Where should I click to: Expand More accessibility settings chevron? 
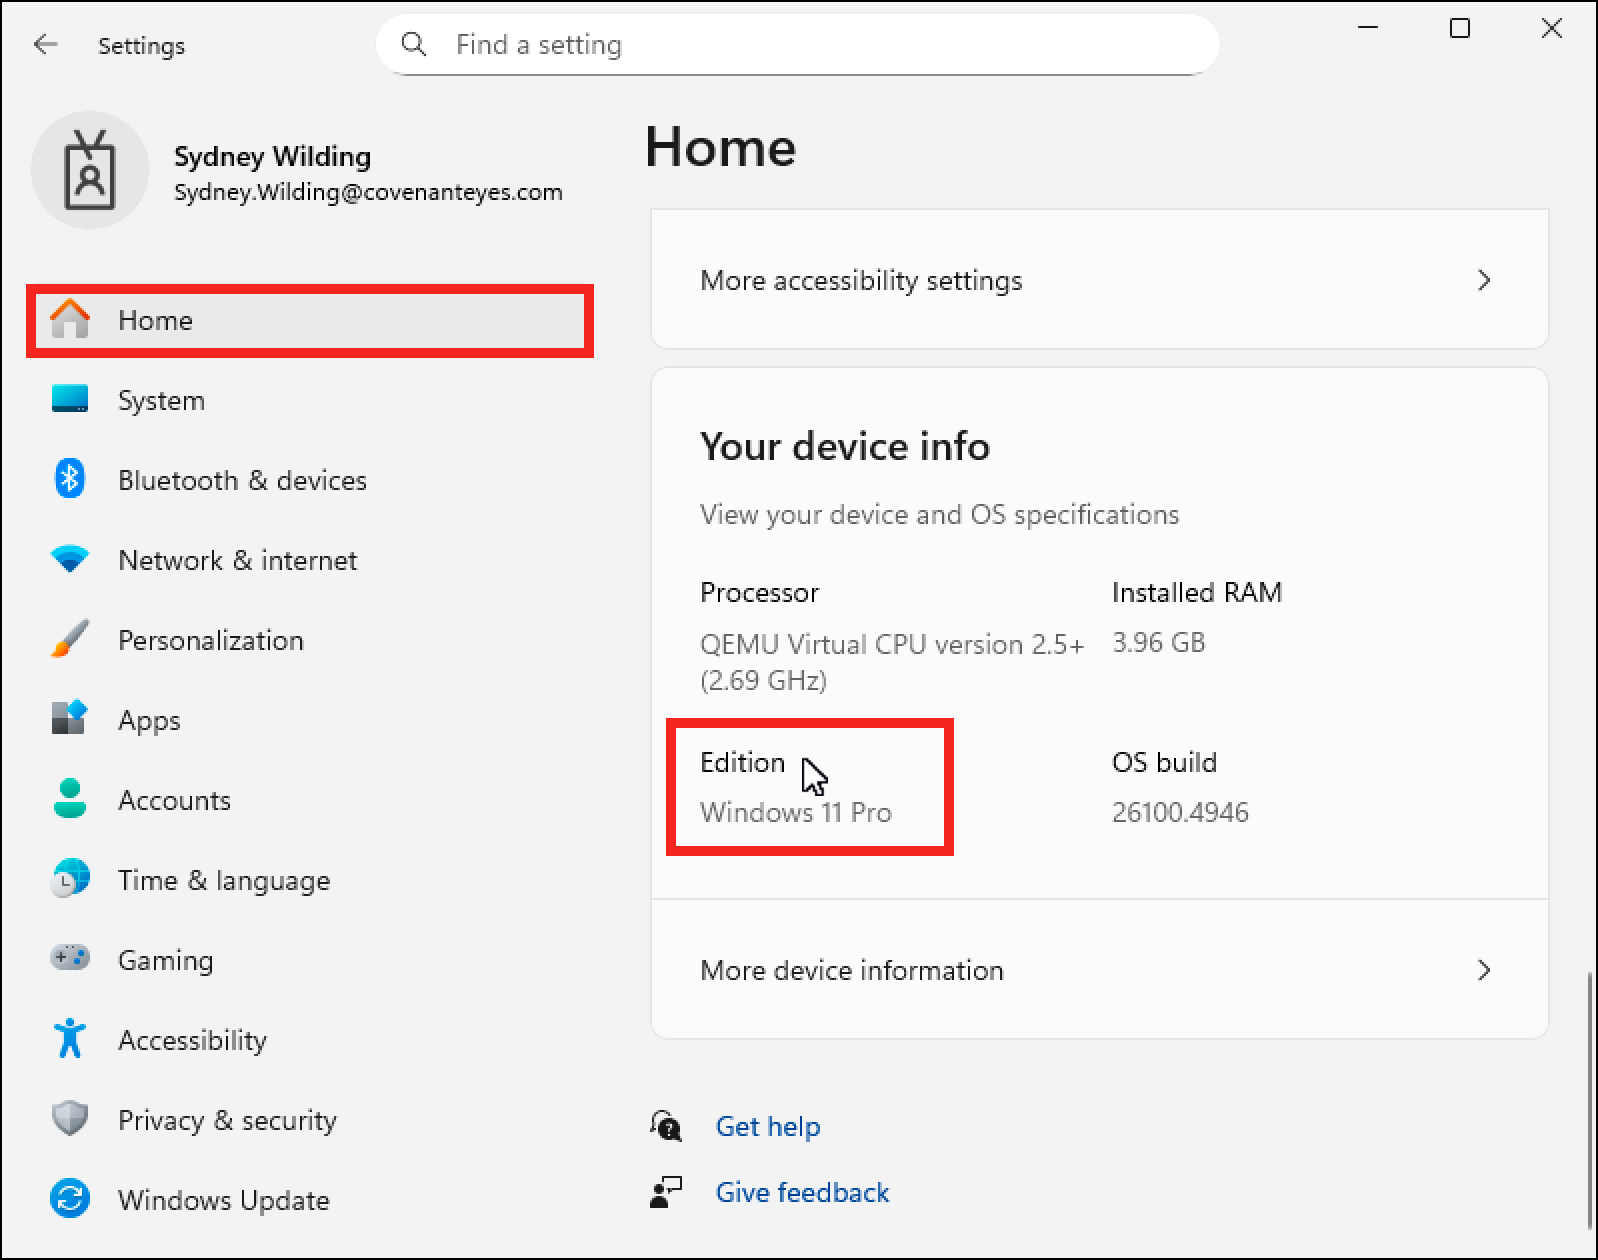click(1484, 281)
